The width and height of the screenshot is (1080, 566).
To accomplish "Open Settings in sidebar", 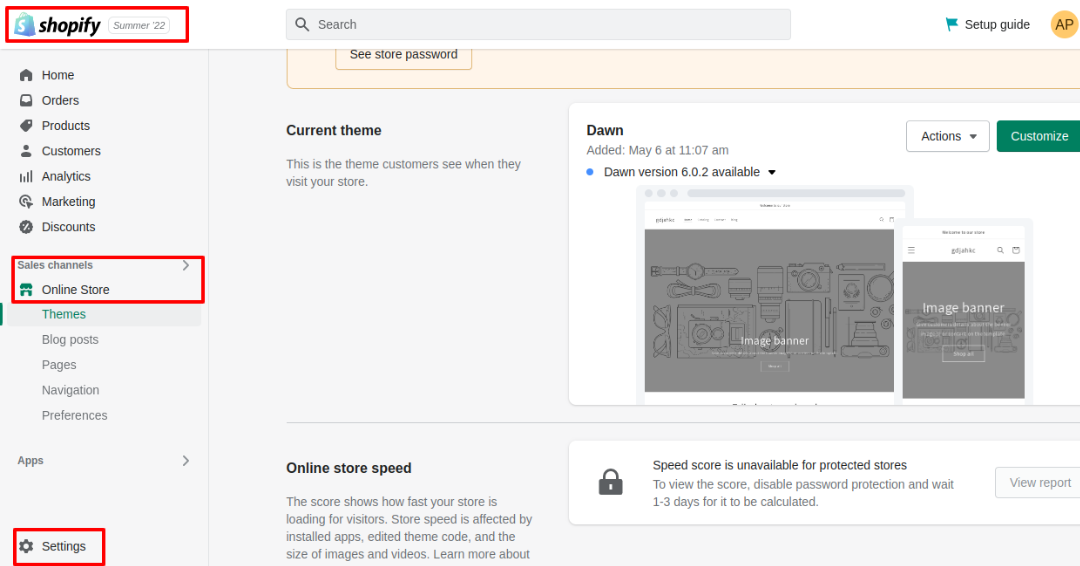I will point(63,546).
